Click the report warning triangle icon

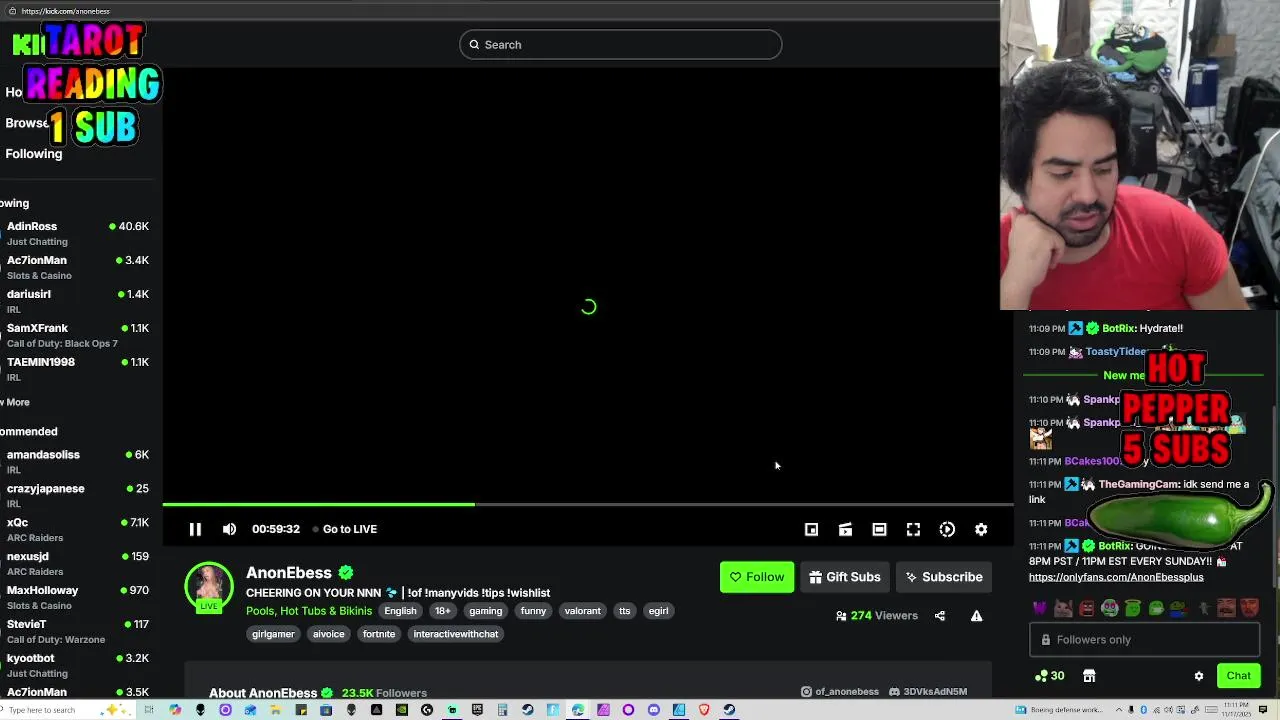point(976,616)
